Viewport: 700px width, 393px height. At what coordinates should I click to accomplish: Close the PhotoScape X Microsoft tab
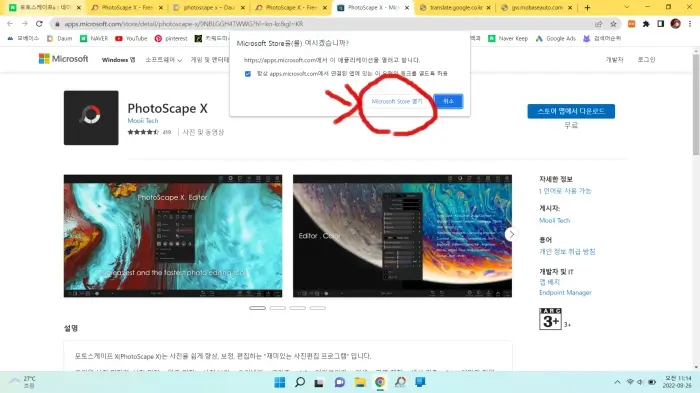407,8
